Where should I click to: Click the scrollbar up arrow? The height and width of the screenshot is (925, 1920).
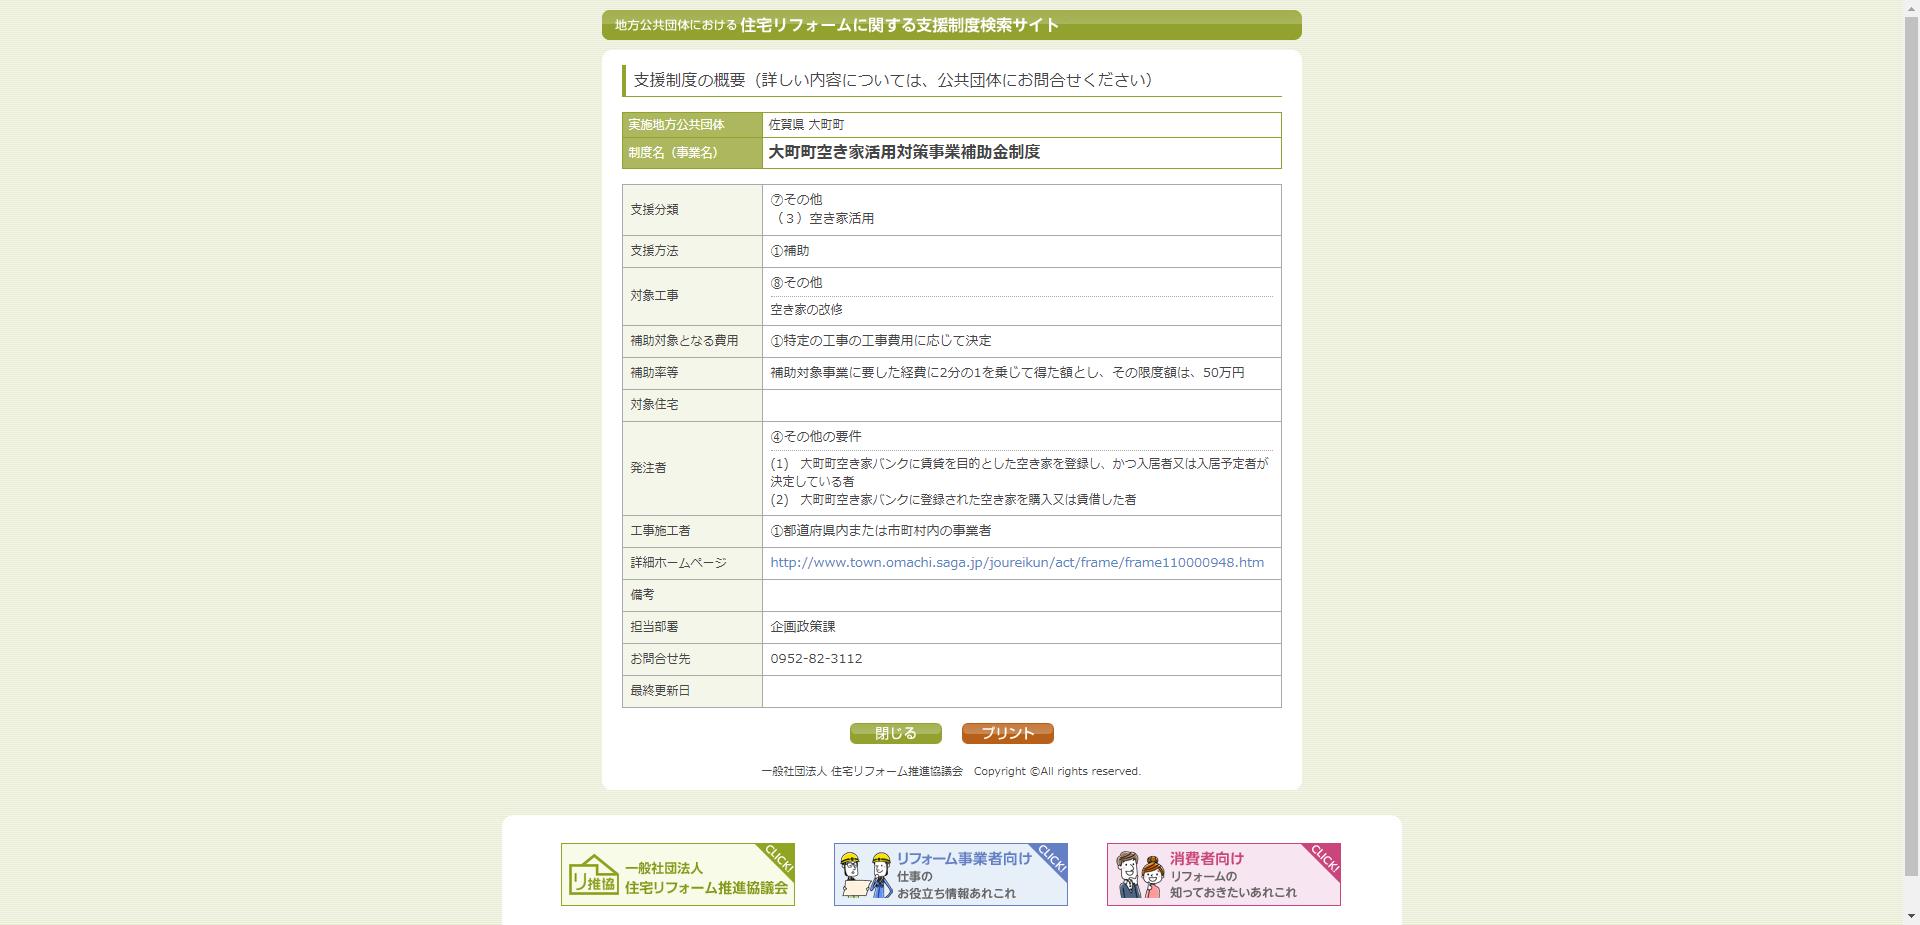pos(1911,8)
